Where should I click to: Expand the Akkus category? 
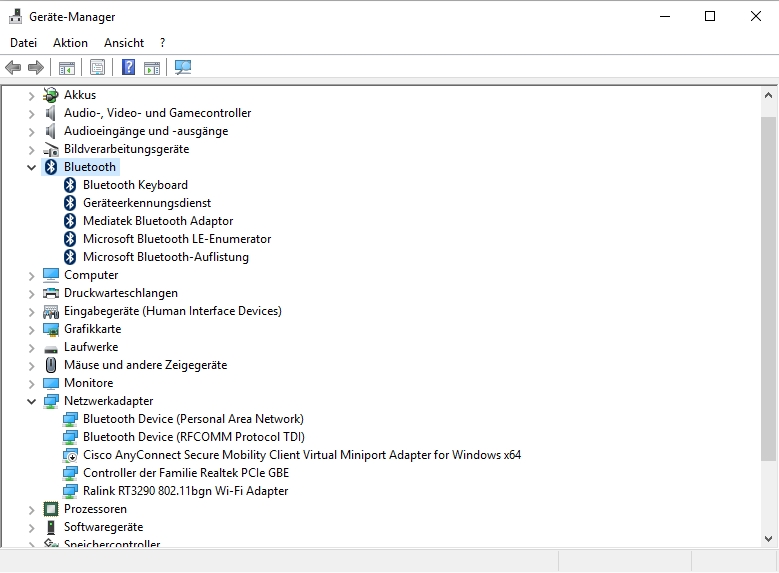[x=31, y=95]
